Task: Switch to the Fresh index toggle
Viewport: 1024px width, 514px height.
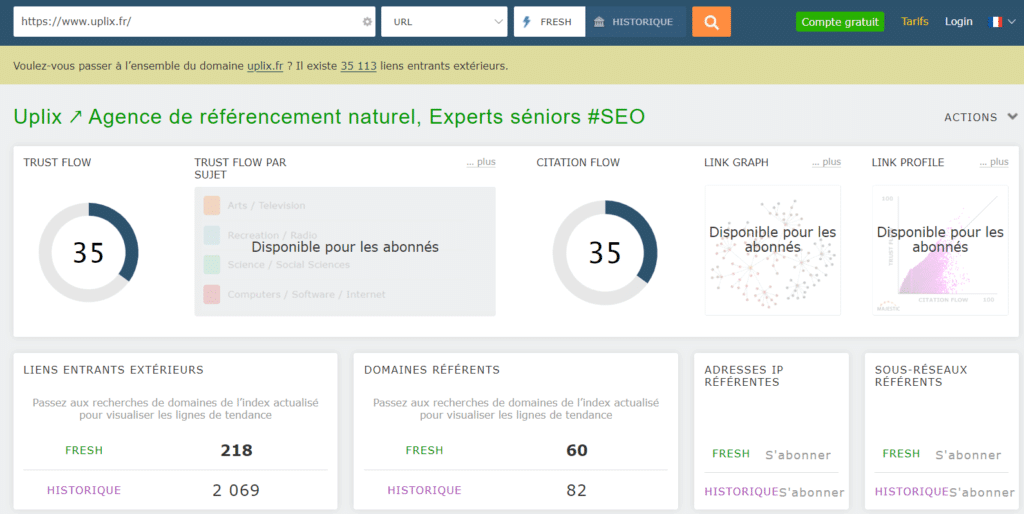Action: click(549, 22)
